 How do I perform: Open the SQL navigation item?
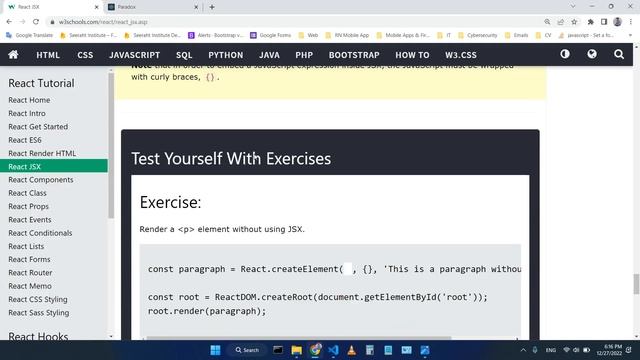184,55
